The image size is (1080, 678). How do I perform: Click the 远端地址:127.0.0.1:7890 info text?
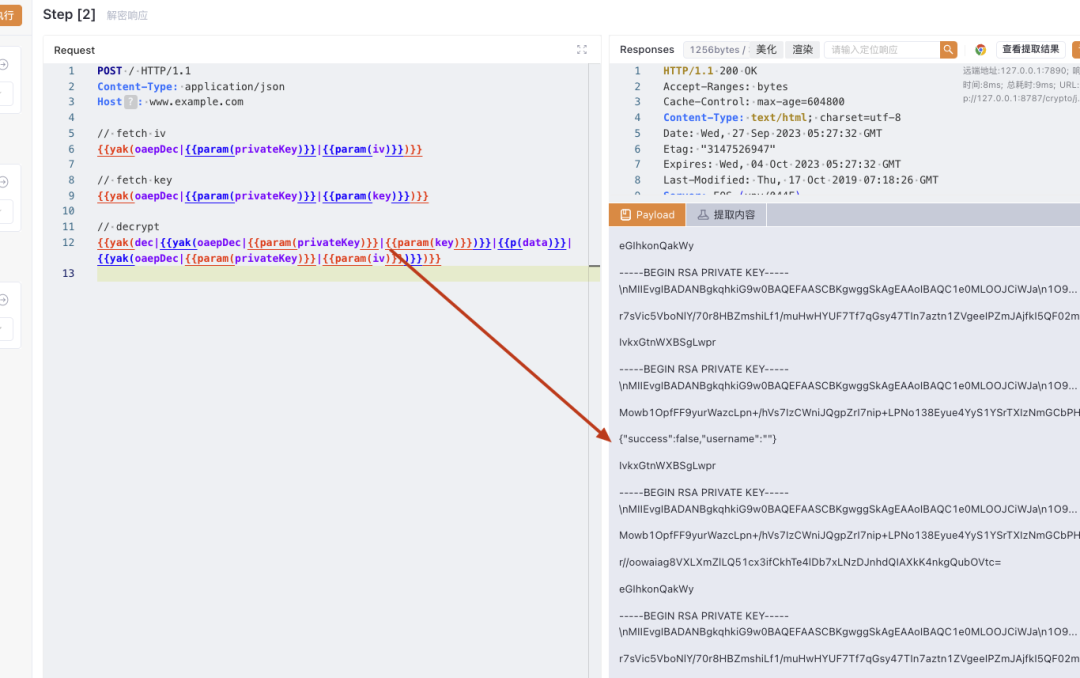point(1016,71)
